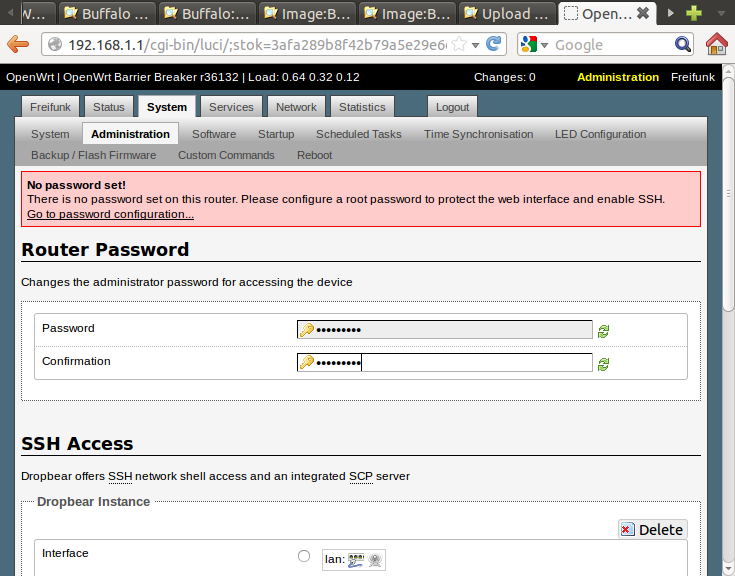Open the LED Configuration sub-tab

click(600, 134)
